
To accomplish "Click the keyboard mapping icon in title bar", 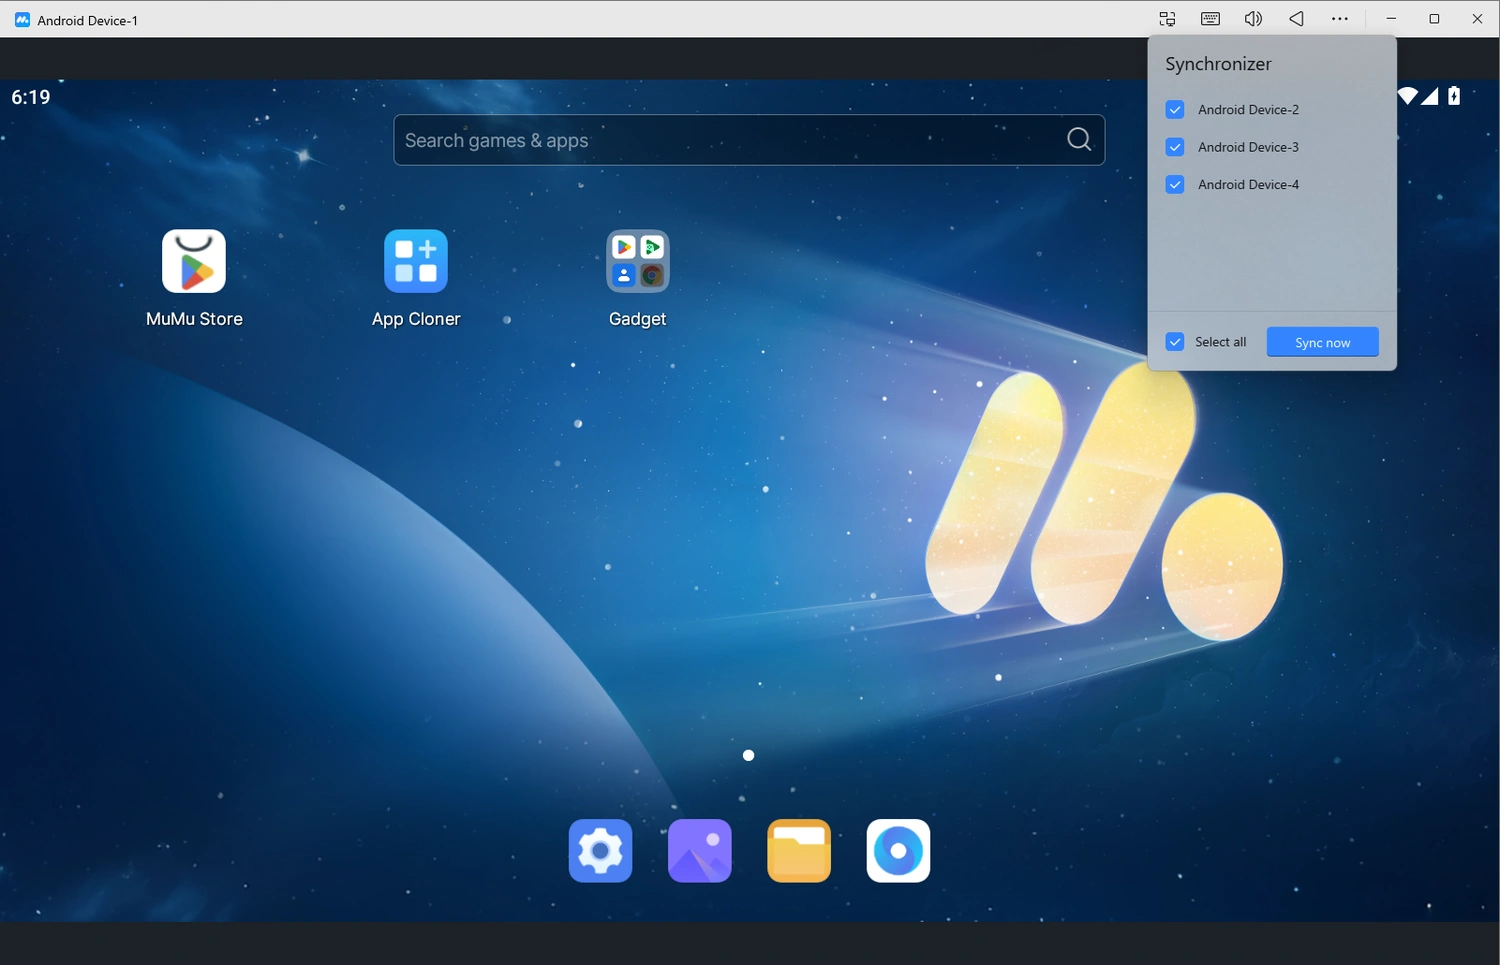I will (x=1209, y=18).
